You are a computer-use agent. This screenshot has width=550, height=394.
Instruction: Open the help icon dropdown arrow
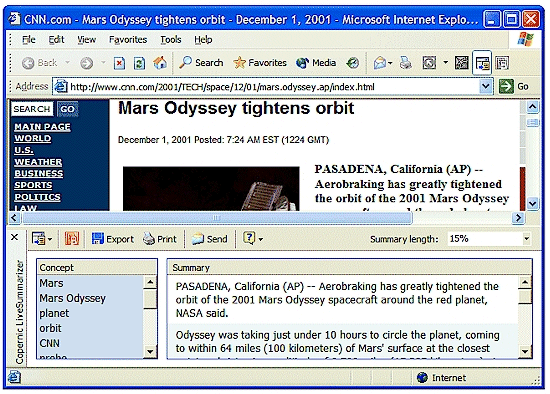coord(261,240)
